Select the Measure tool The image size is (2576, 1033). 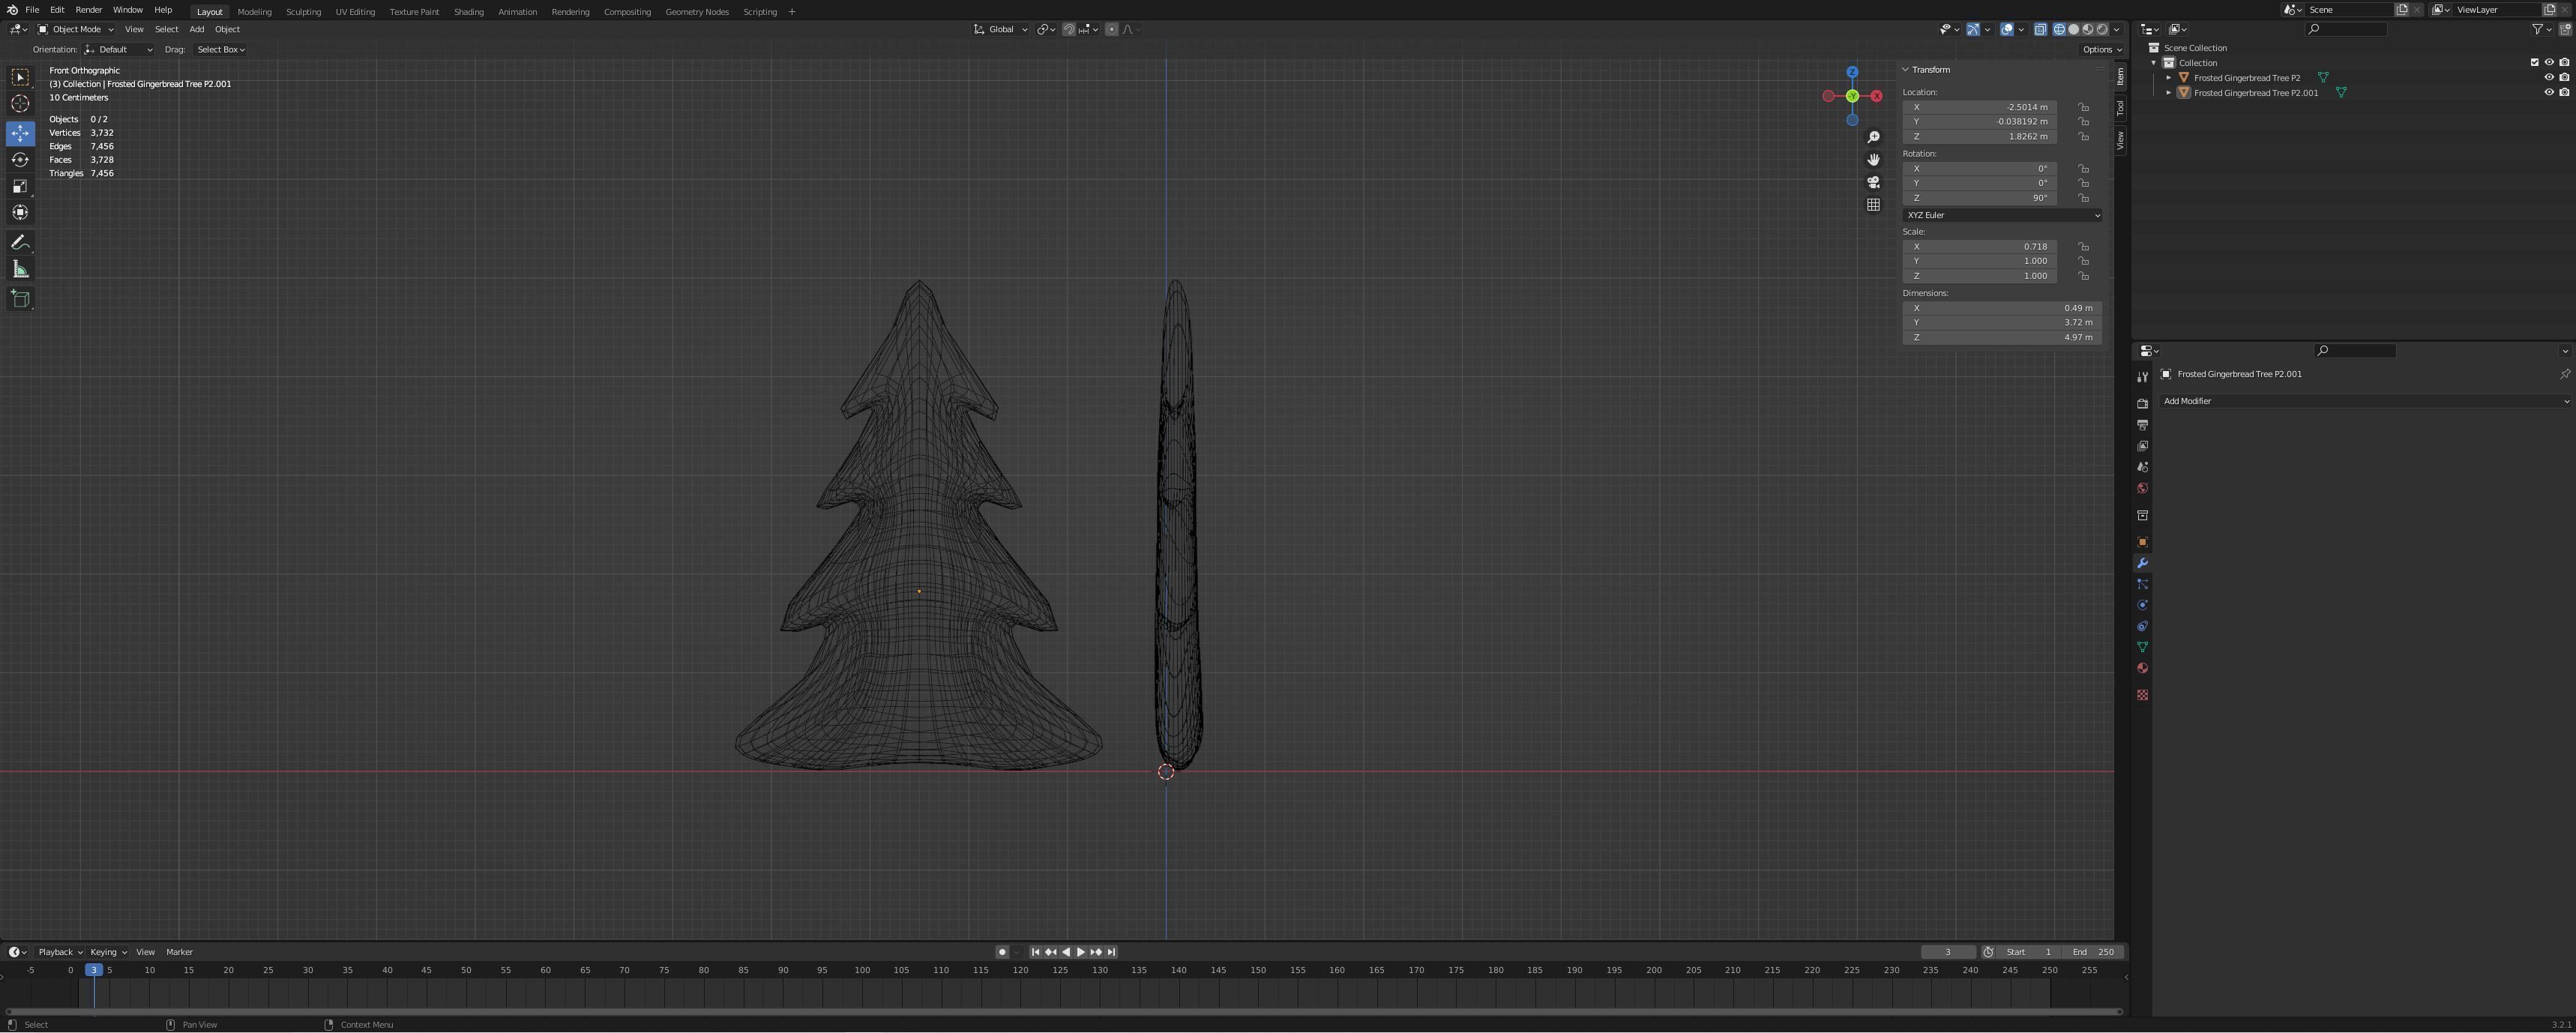20,268
